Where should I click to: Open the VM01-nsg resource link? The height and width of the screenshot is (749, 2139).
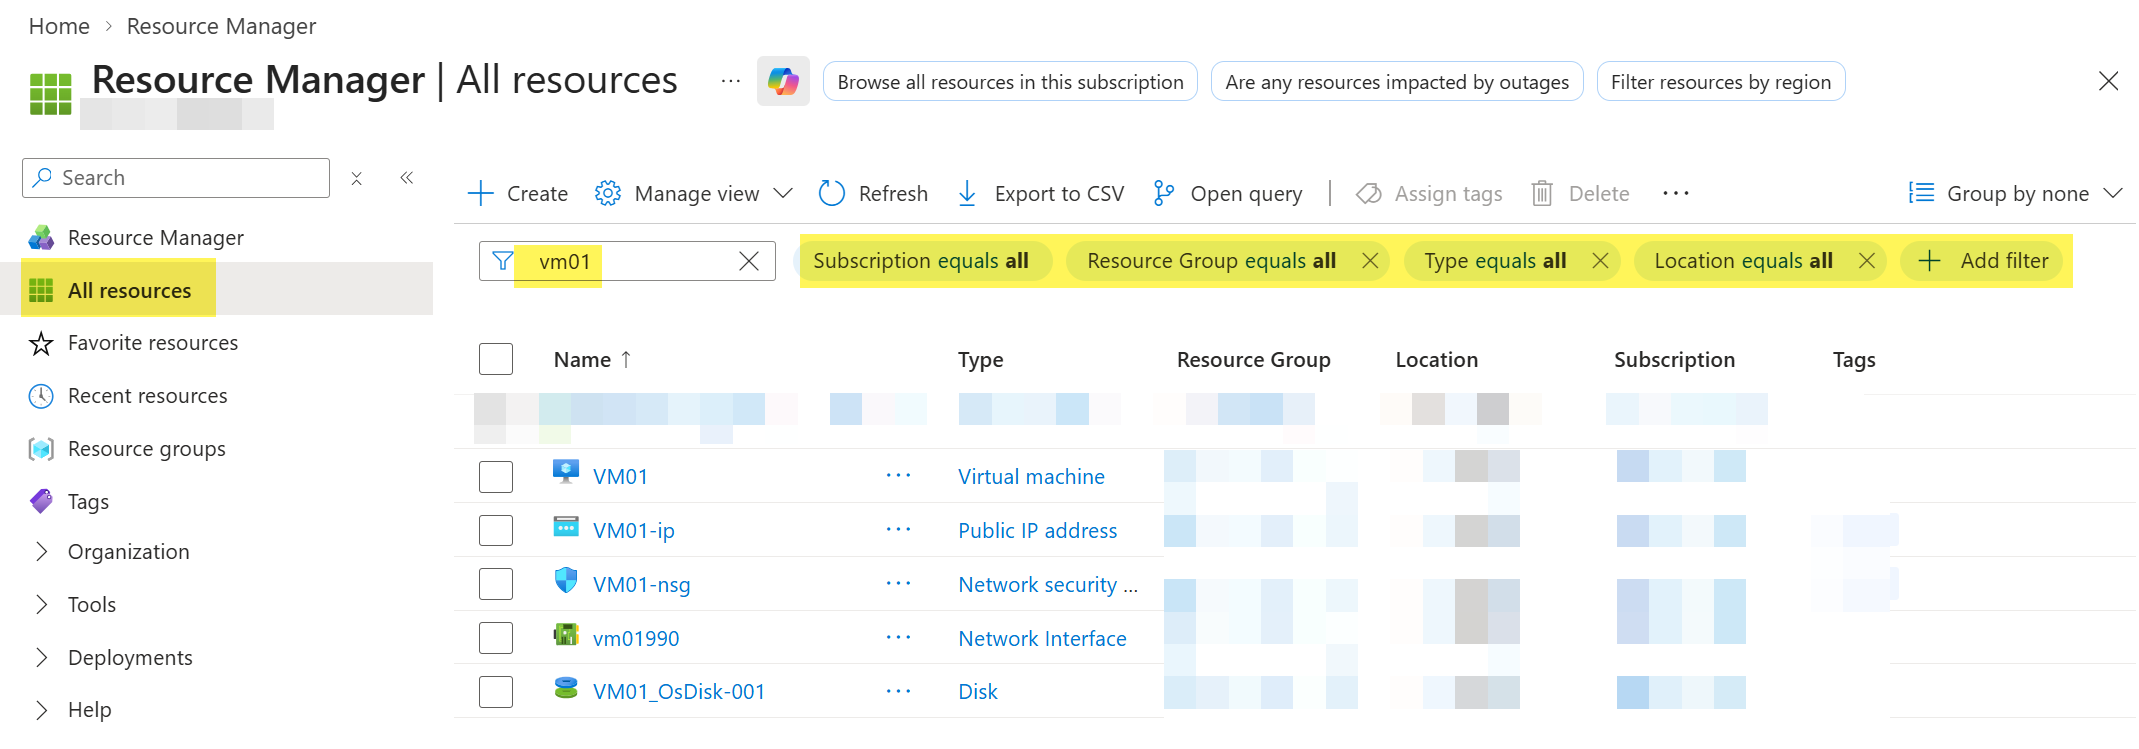[x=642, y=584]
